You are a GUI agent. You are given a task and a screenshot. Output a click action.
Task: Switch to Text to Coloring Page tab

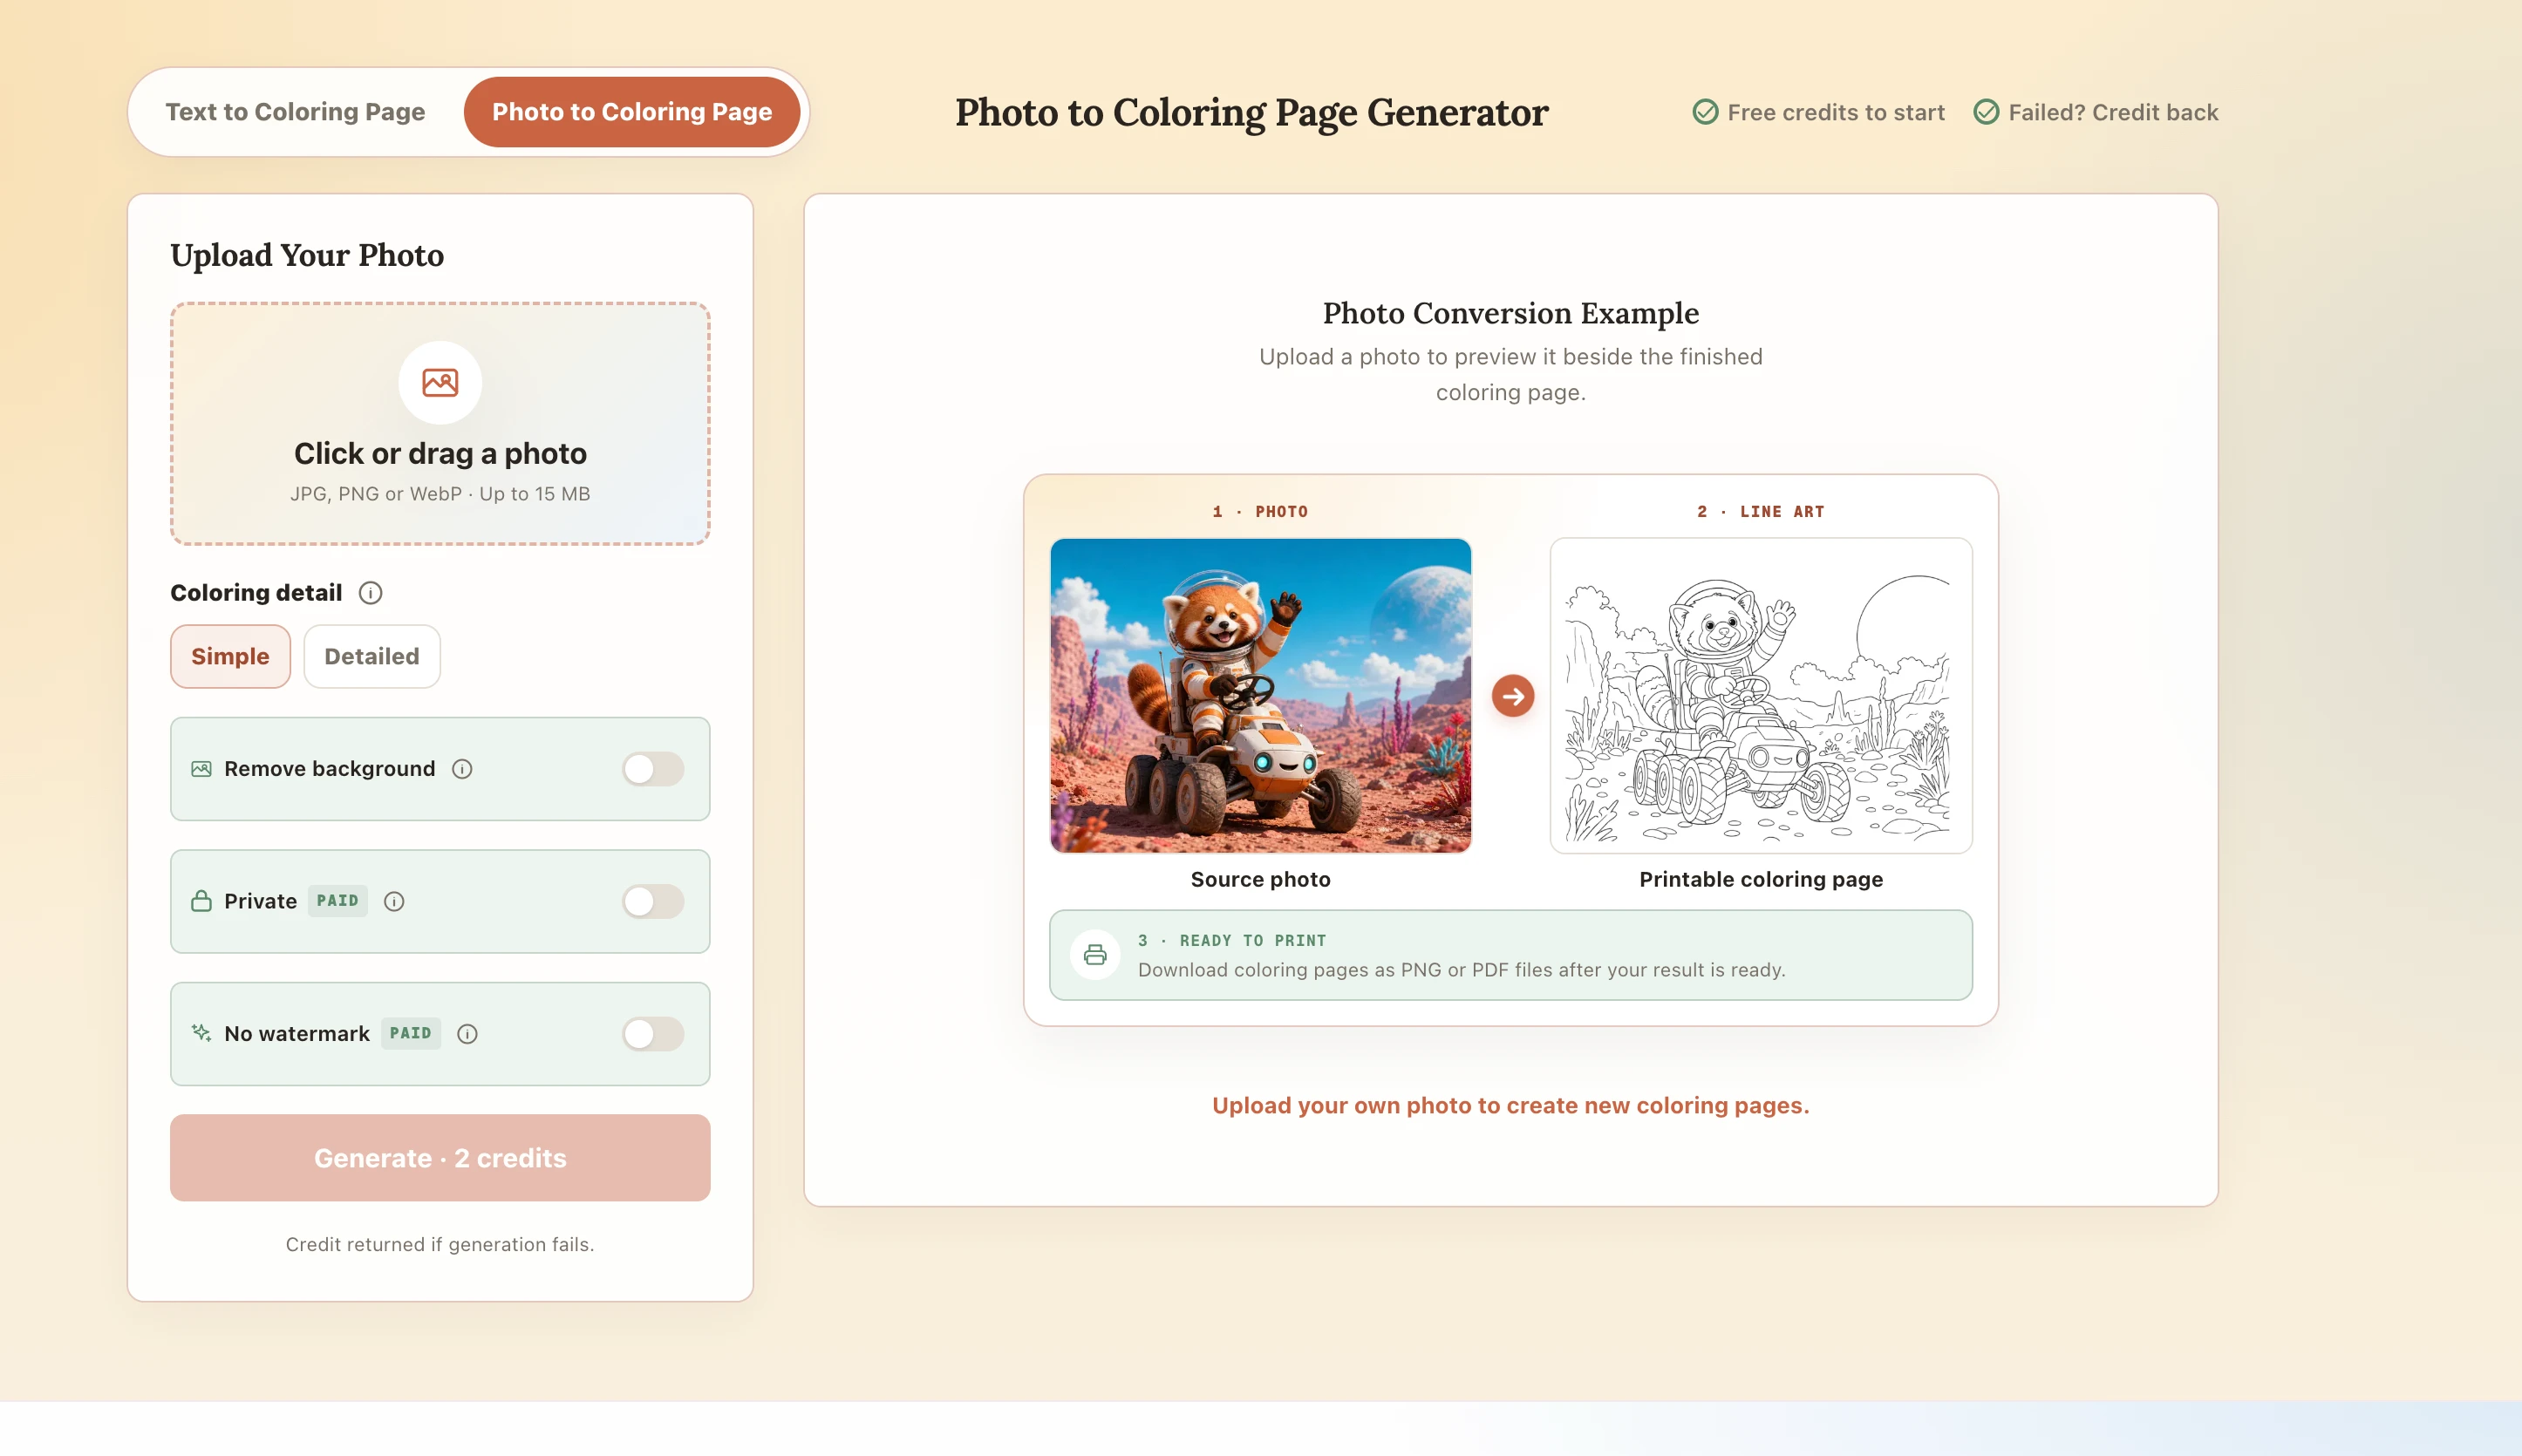[x=295, y=112]
